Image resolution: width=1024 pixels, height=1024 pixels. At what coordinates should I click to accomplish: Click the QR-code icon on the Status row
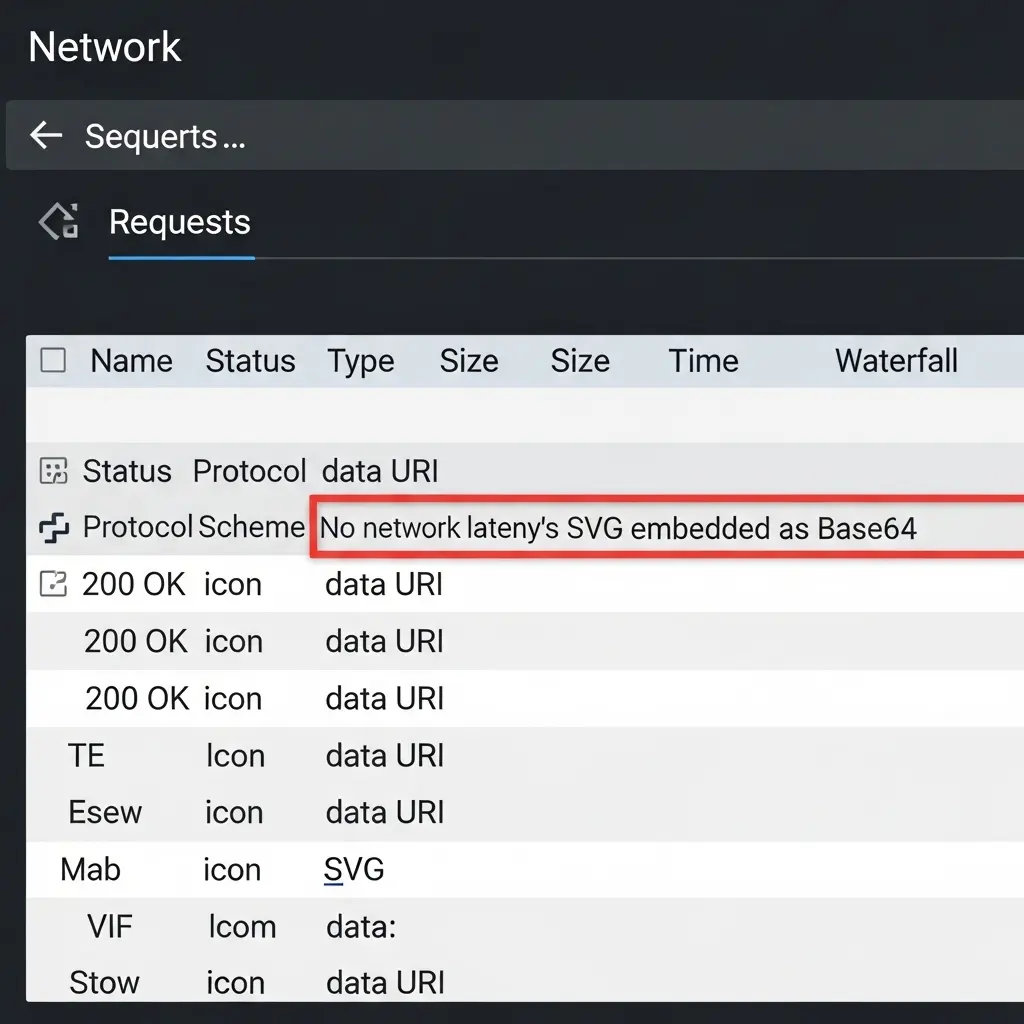coord(53,471)
